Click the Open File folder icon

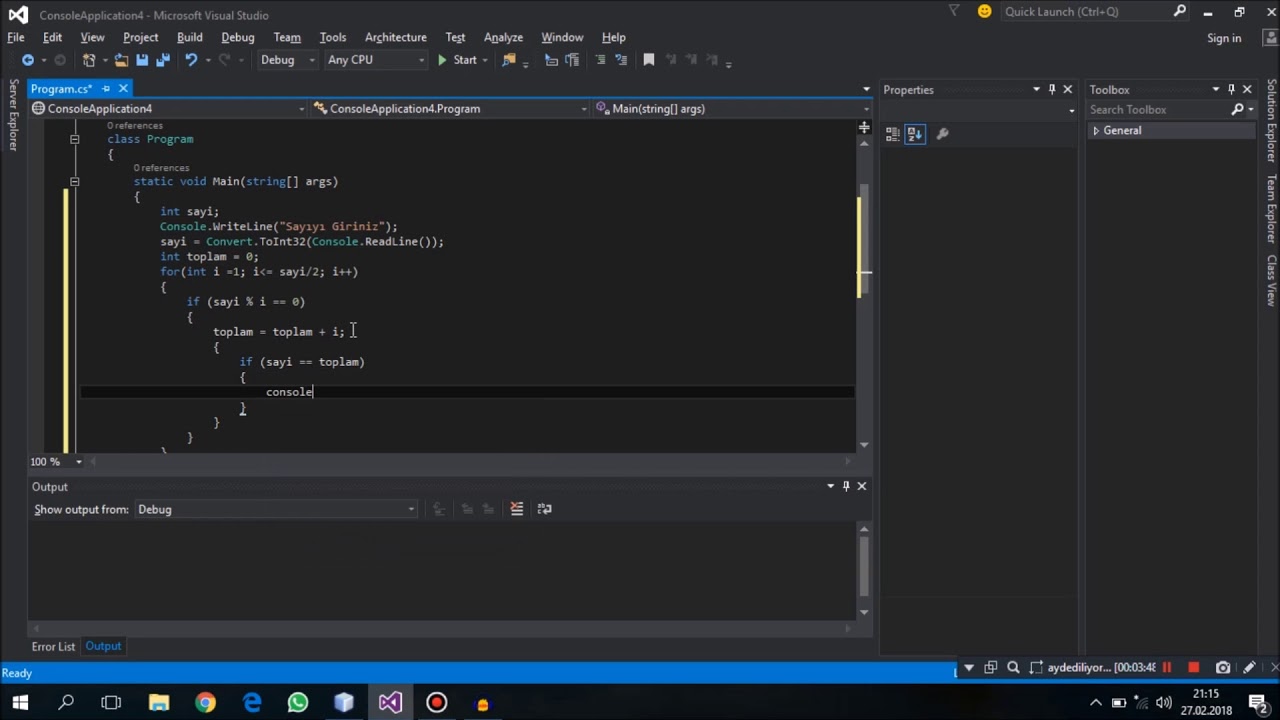121,60
